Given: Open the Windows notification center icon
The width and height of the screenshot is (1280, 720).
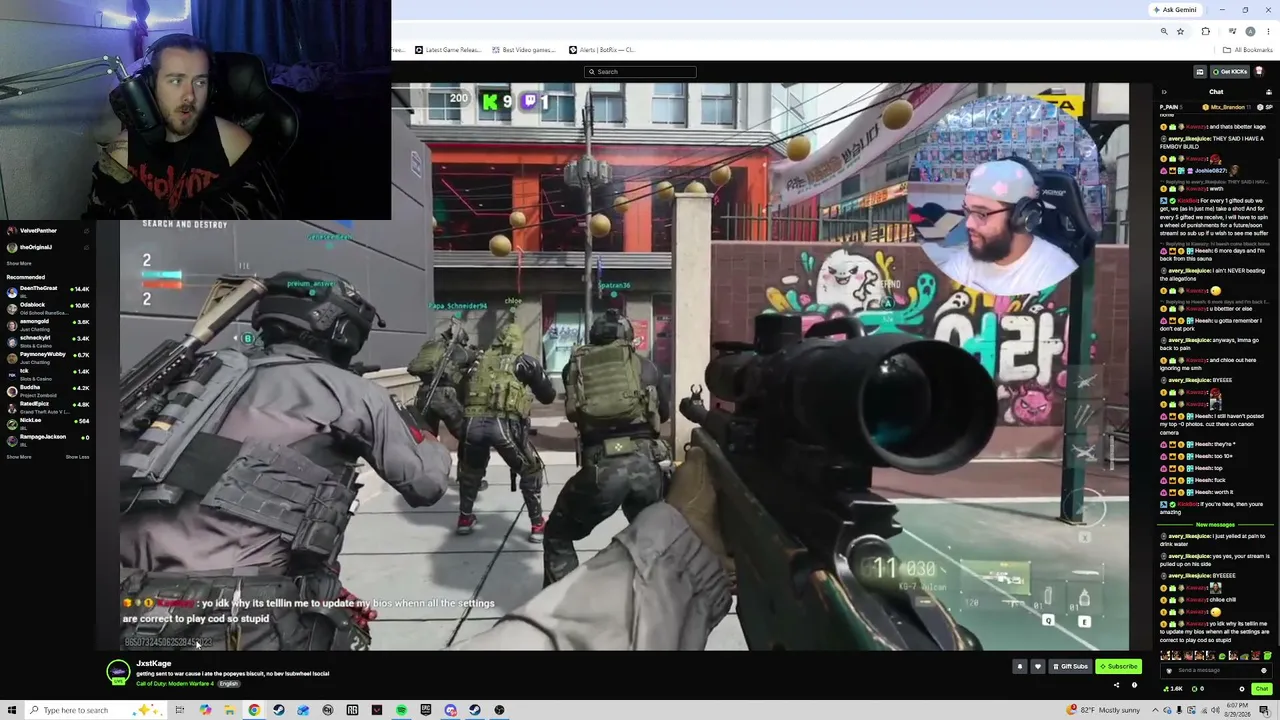Looking at the screenshot, I should point(1264,710).
